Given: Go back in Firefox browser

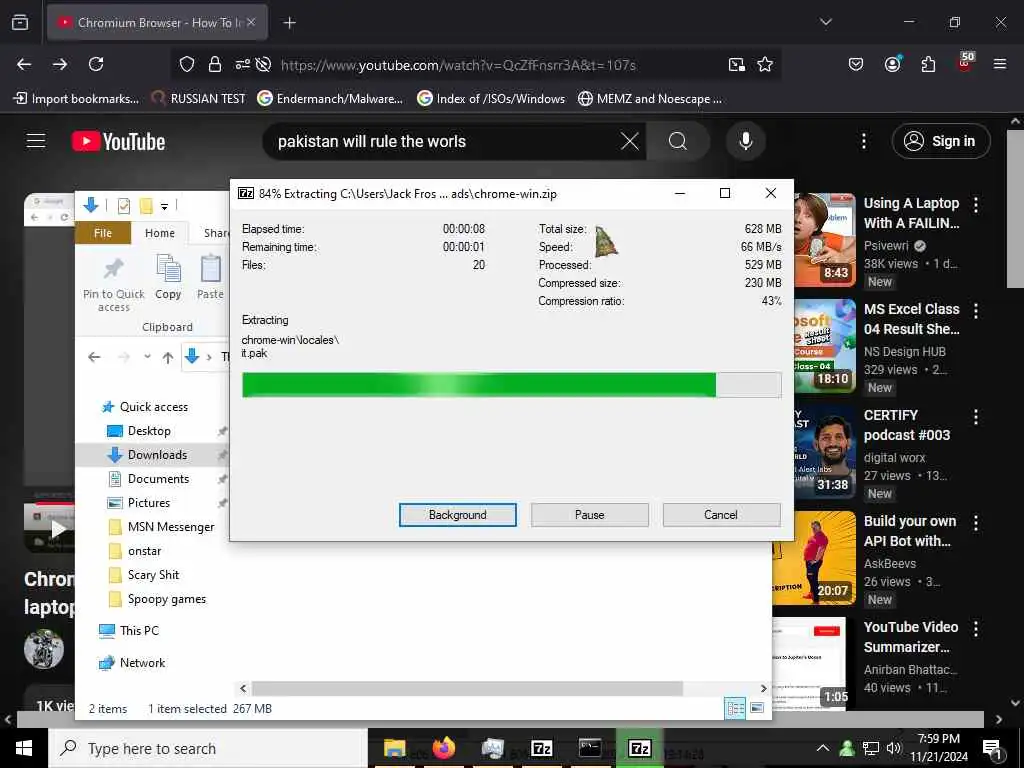Looking at the screenshot, I should tap(24, 64).
